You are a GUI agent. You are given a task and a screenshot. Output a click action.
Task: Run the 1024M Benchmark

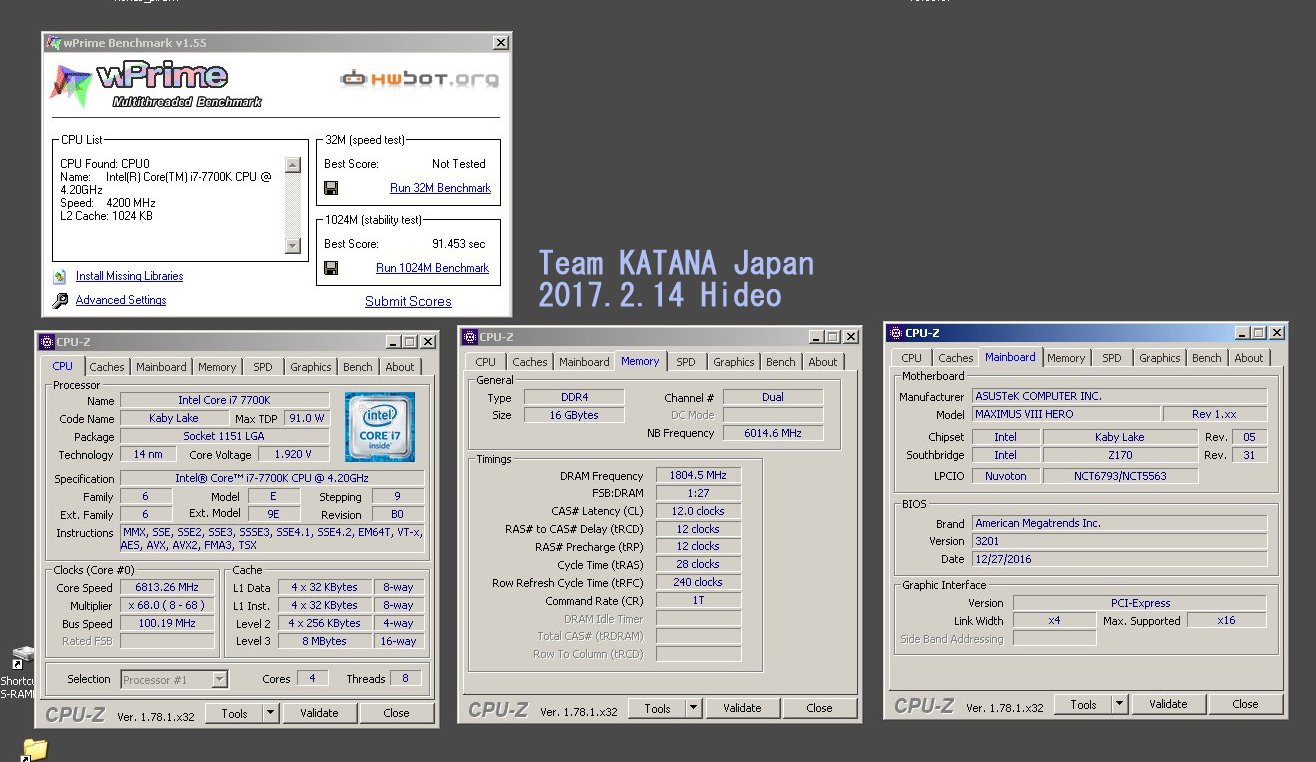click(x=432, y=268)
